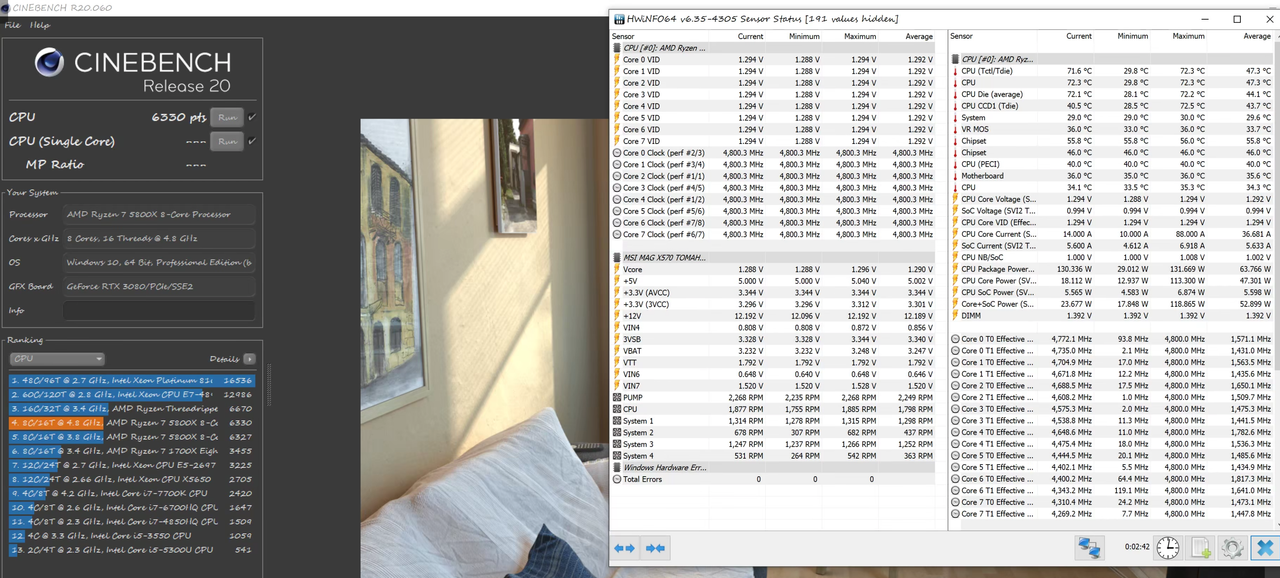Select the System 1 fan row
Viewport: 1280px width, 578px height.
pyautogui.click(x=773, y=421)
